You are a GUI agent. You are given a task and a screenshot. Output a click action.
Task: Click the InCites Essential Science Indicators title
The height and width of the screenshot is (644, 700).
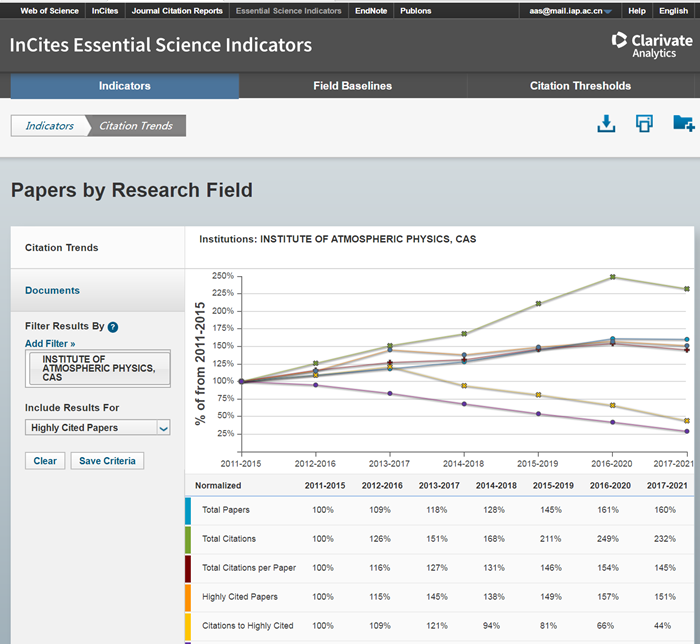(x=161, y=45)
